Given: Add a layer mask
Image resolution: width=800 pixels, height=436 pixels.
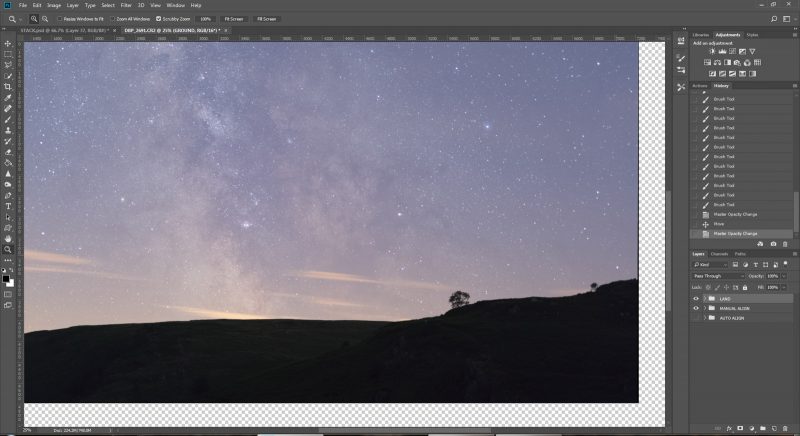Looking at the screenshot, I should [740, 428].
